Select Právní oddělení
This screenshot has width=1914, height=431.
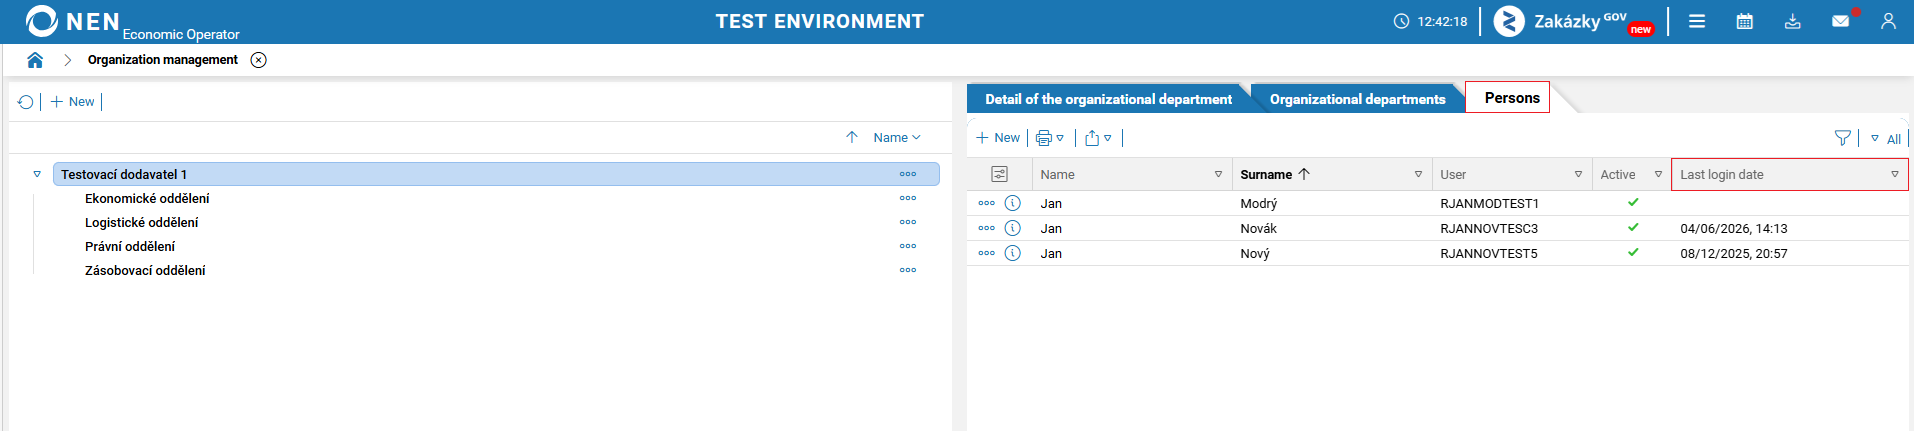click(130, 246)
